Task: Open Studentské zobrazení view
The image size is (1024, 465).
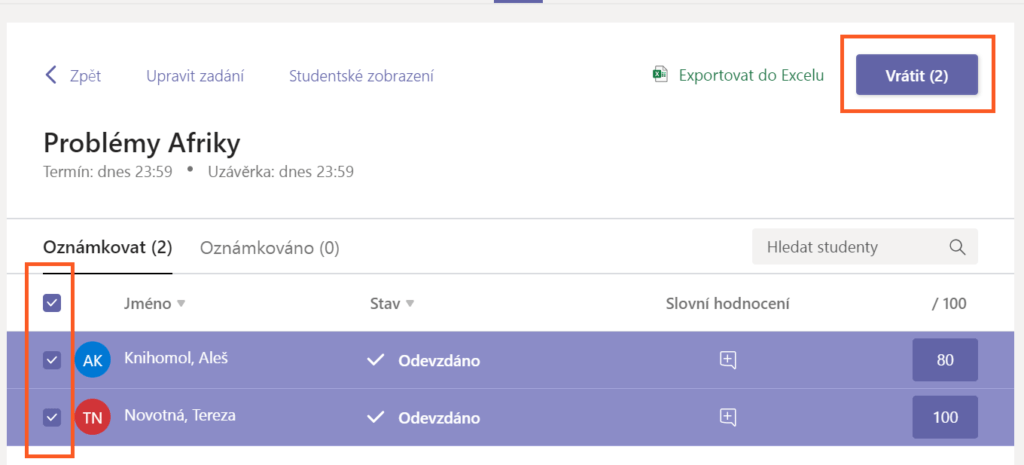Action: pos(361,76)
